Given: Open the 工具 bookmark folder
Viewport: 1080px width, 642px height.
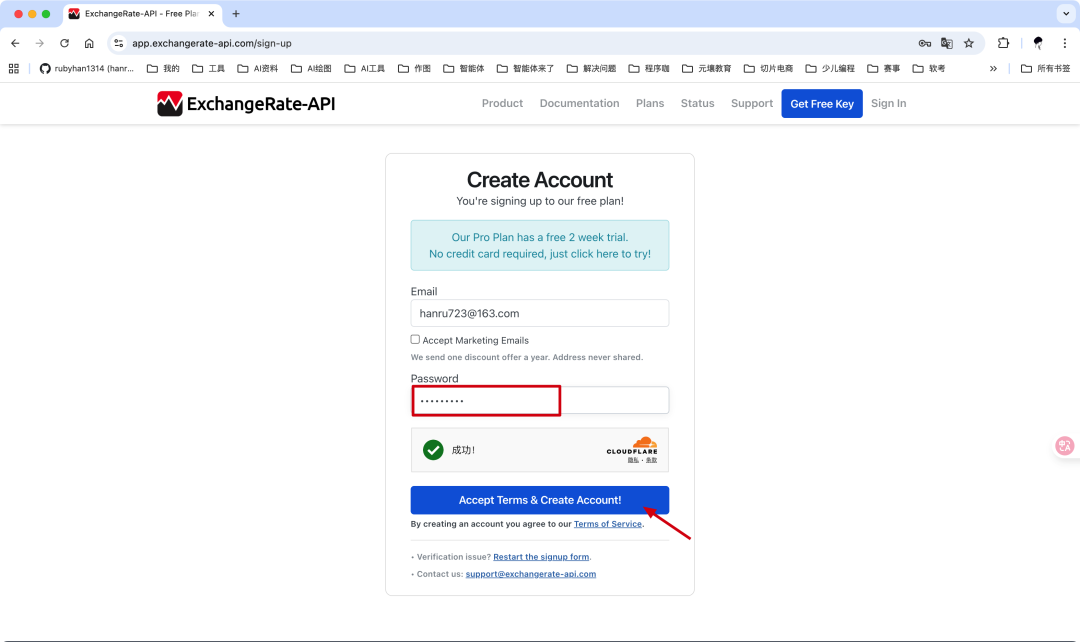Looking at the screenshot, I should coord(208,68).
